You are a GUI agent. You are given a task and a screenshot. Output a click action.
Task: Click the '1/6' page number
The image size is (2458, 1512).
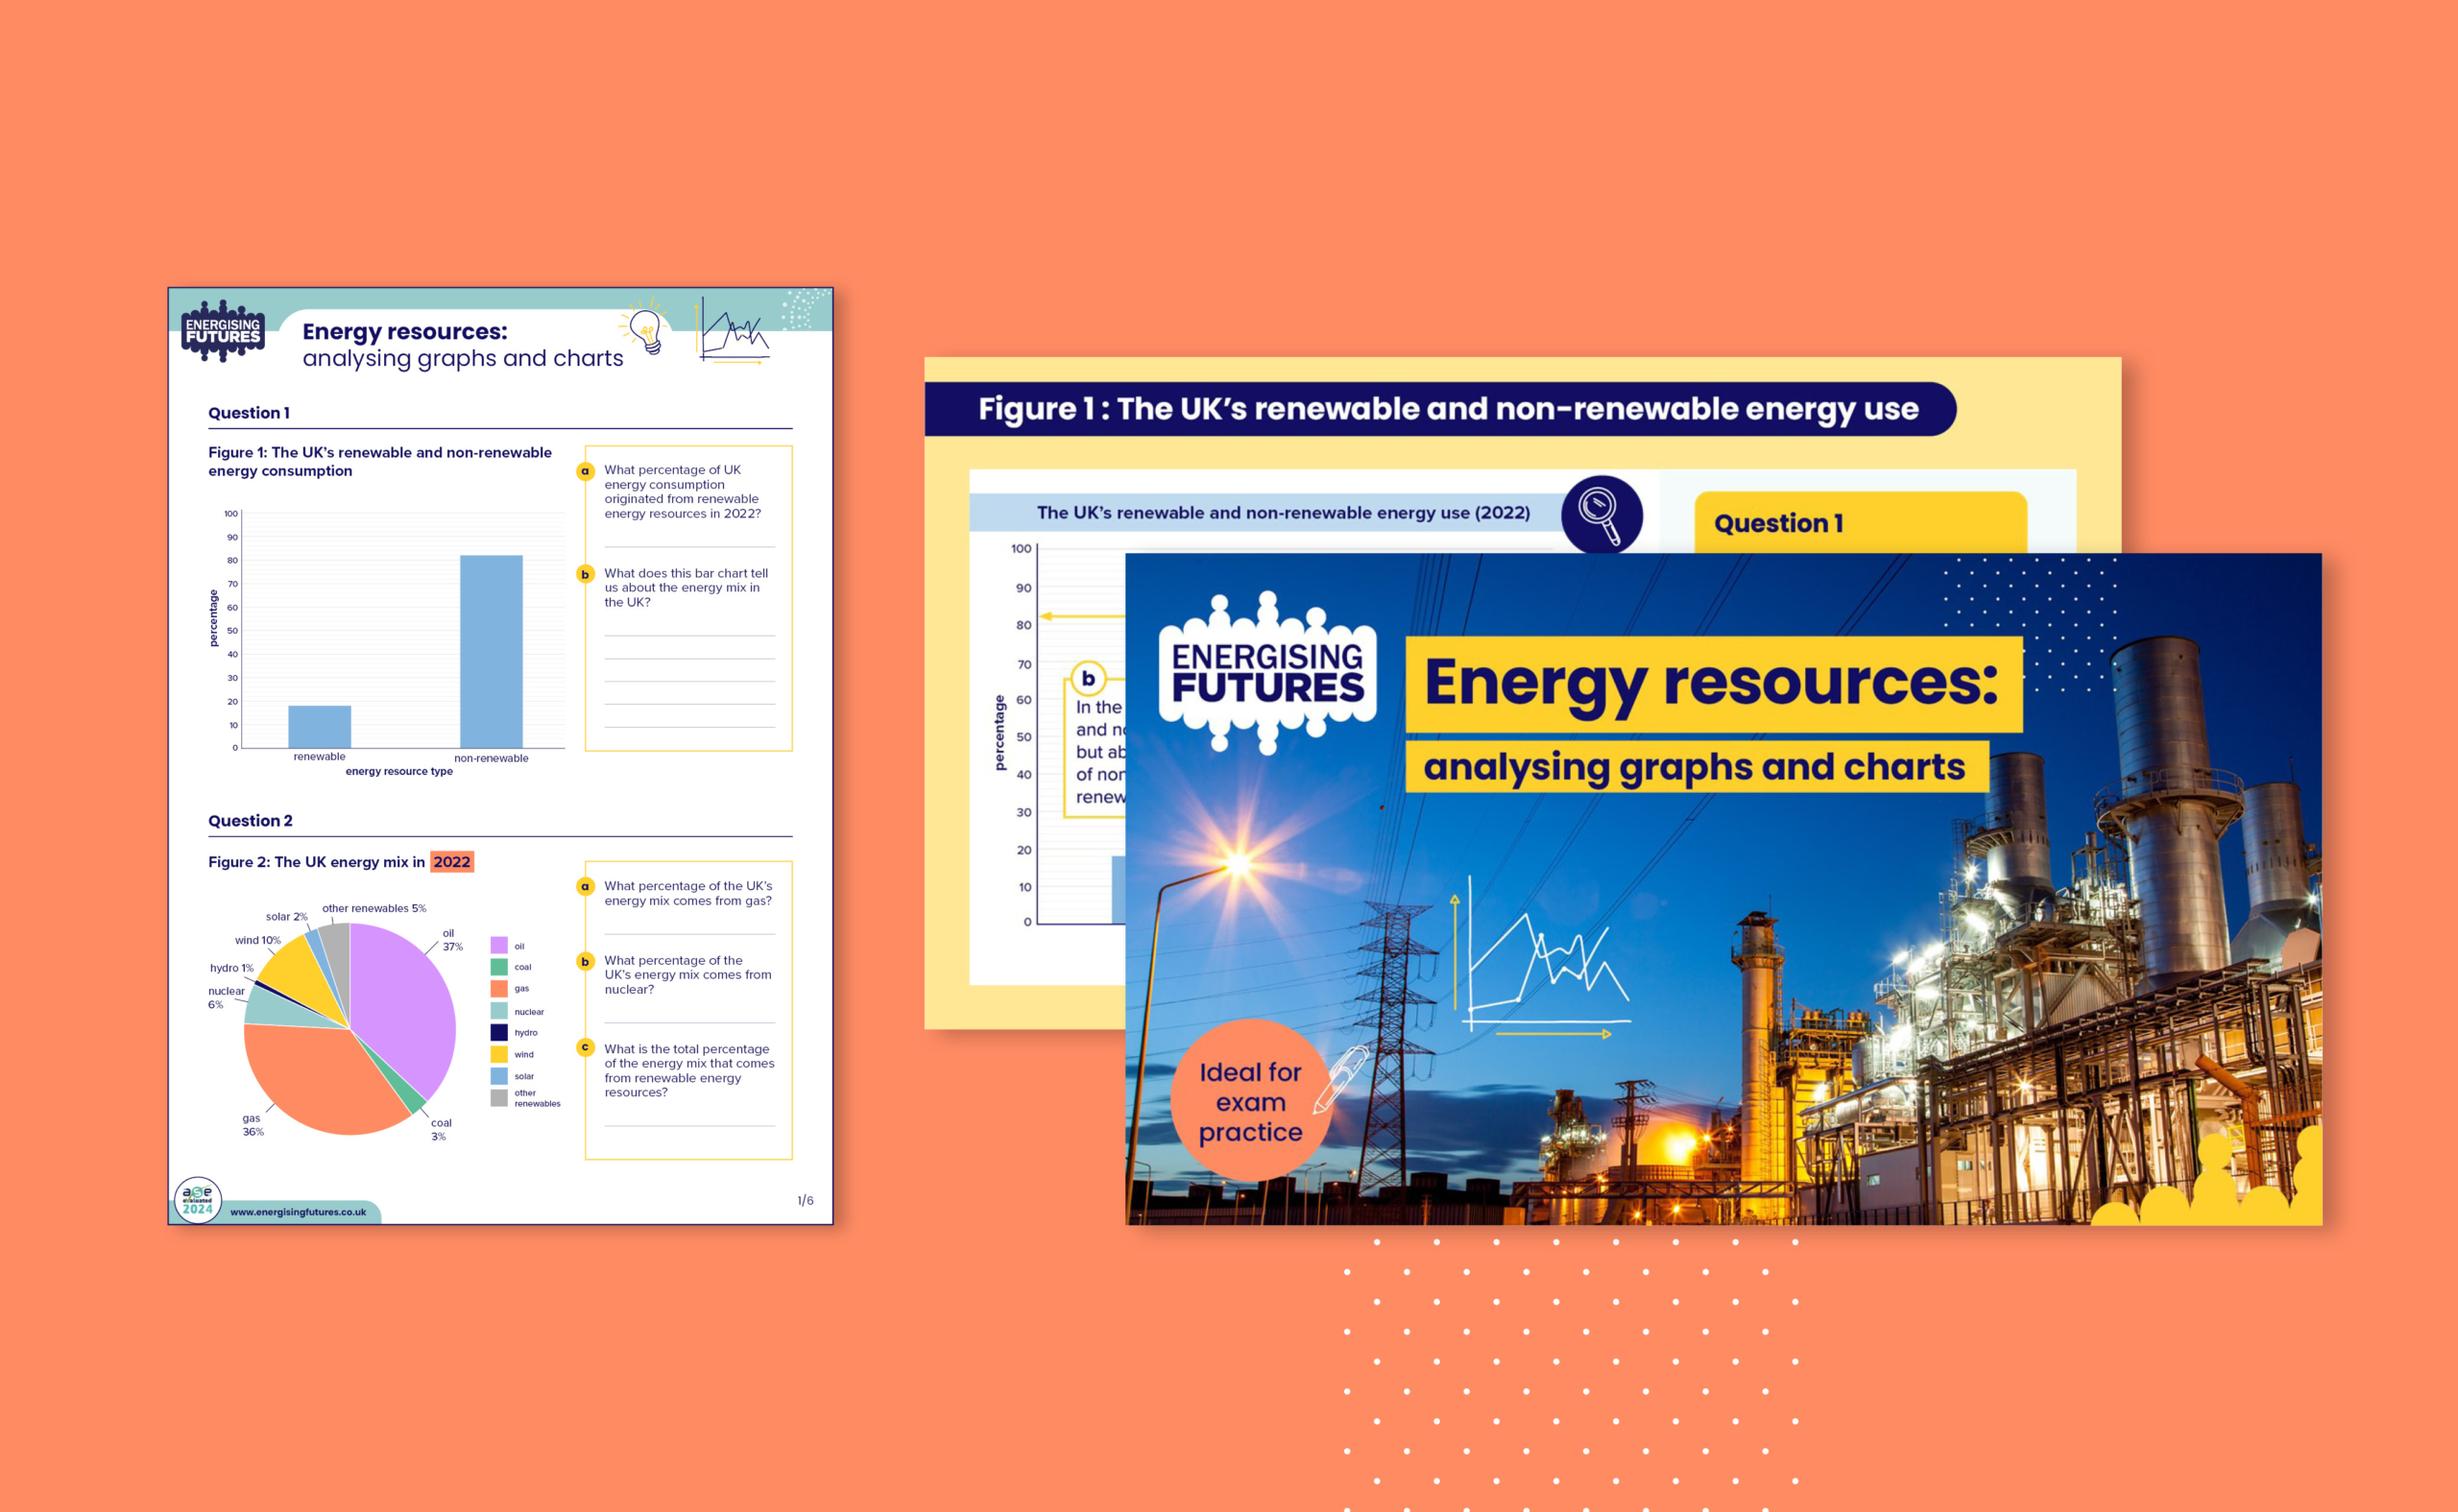click(805, 1200)
